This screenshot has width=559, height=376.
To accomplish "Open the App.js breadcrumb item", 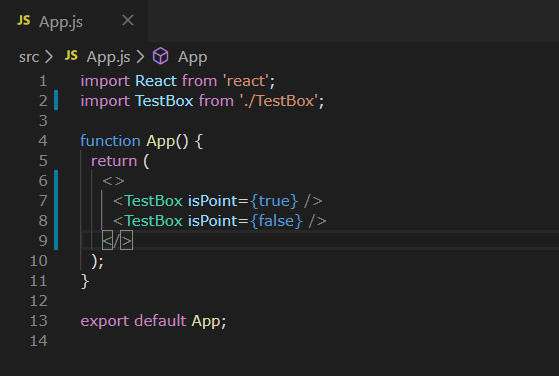I will pyautogui.click(x=108, y=57).
